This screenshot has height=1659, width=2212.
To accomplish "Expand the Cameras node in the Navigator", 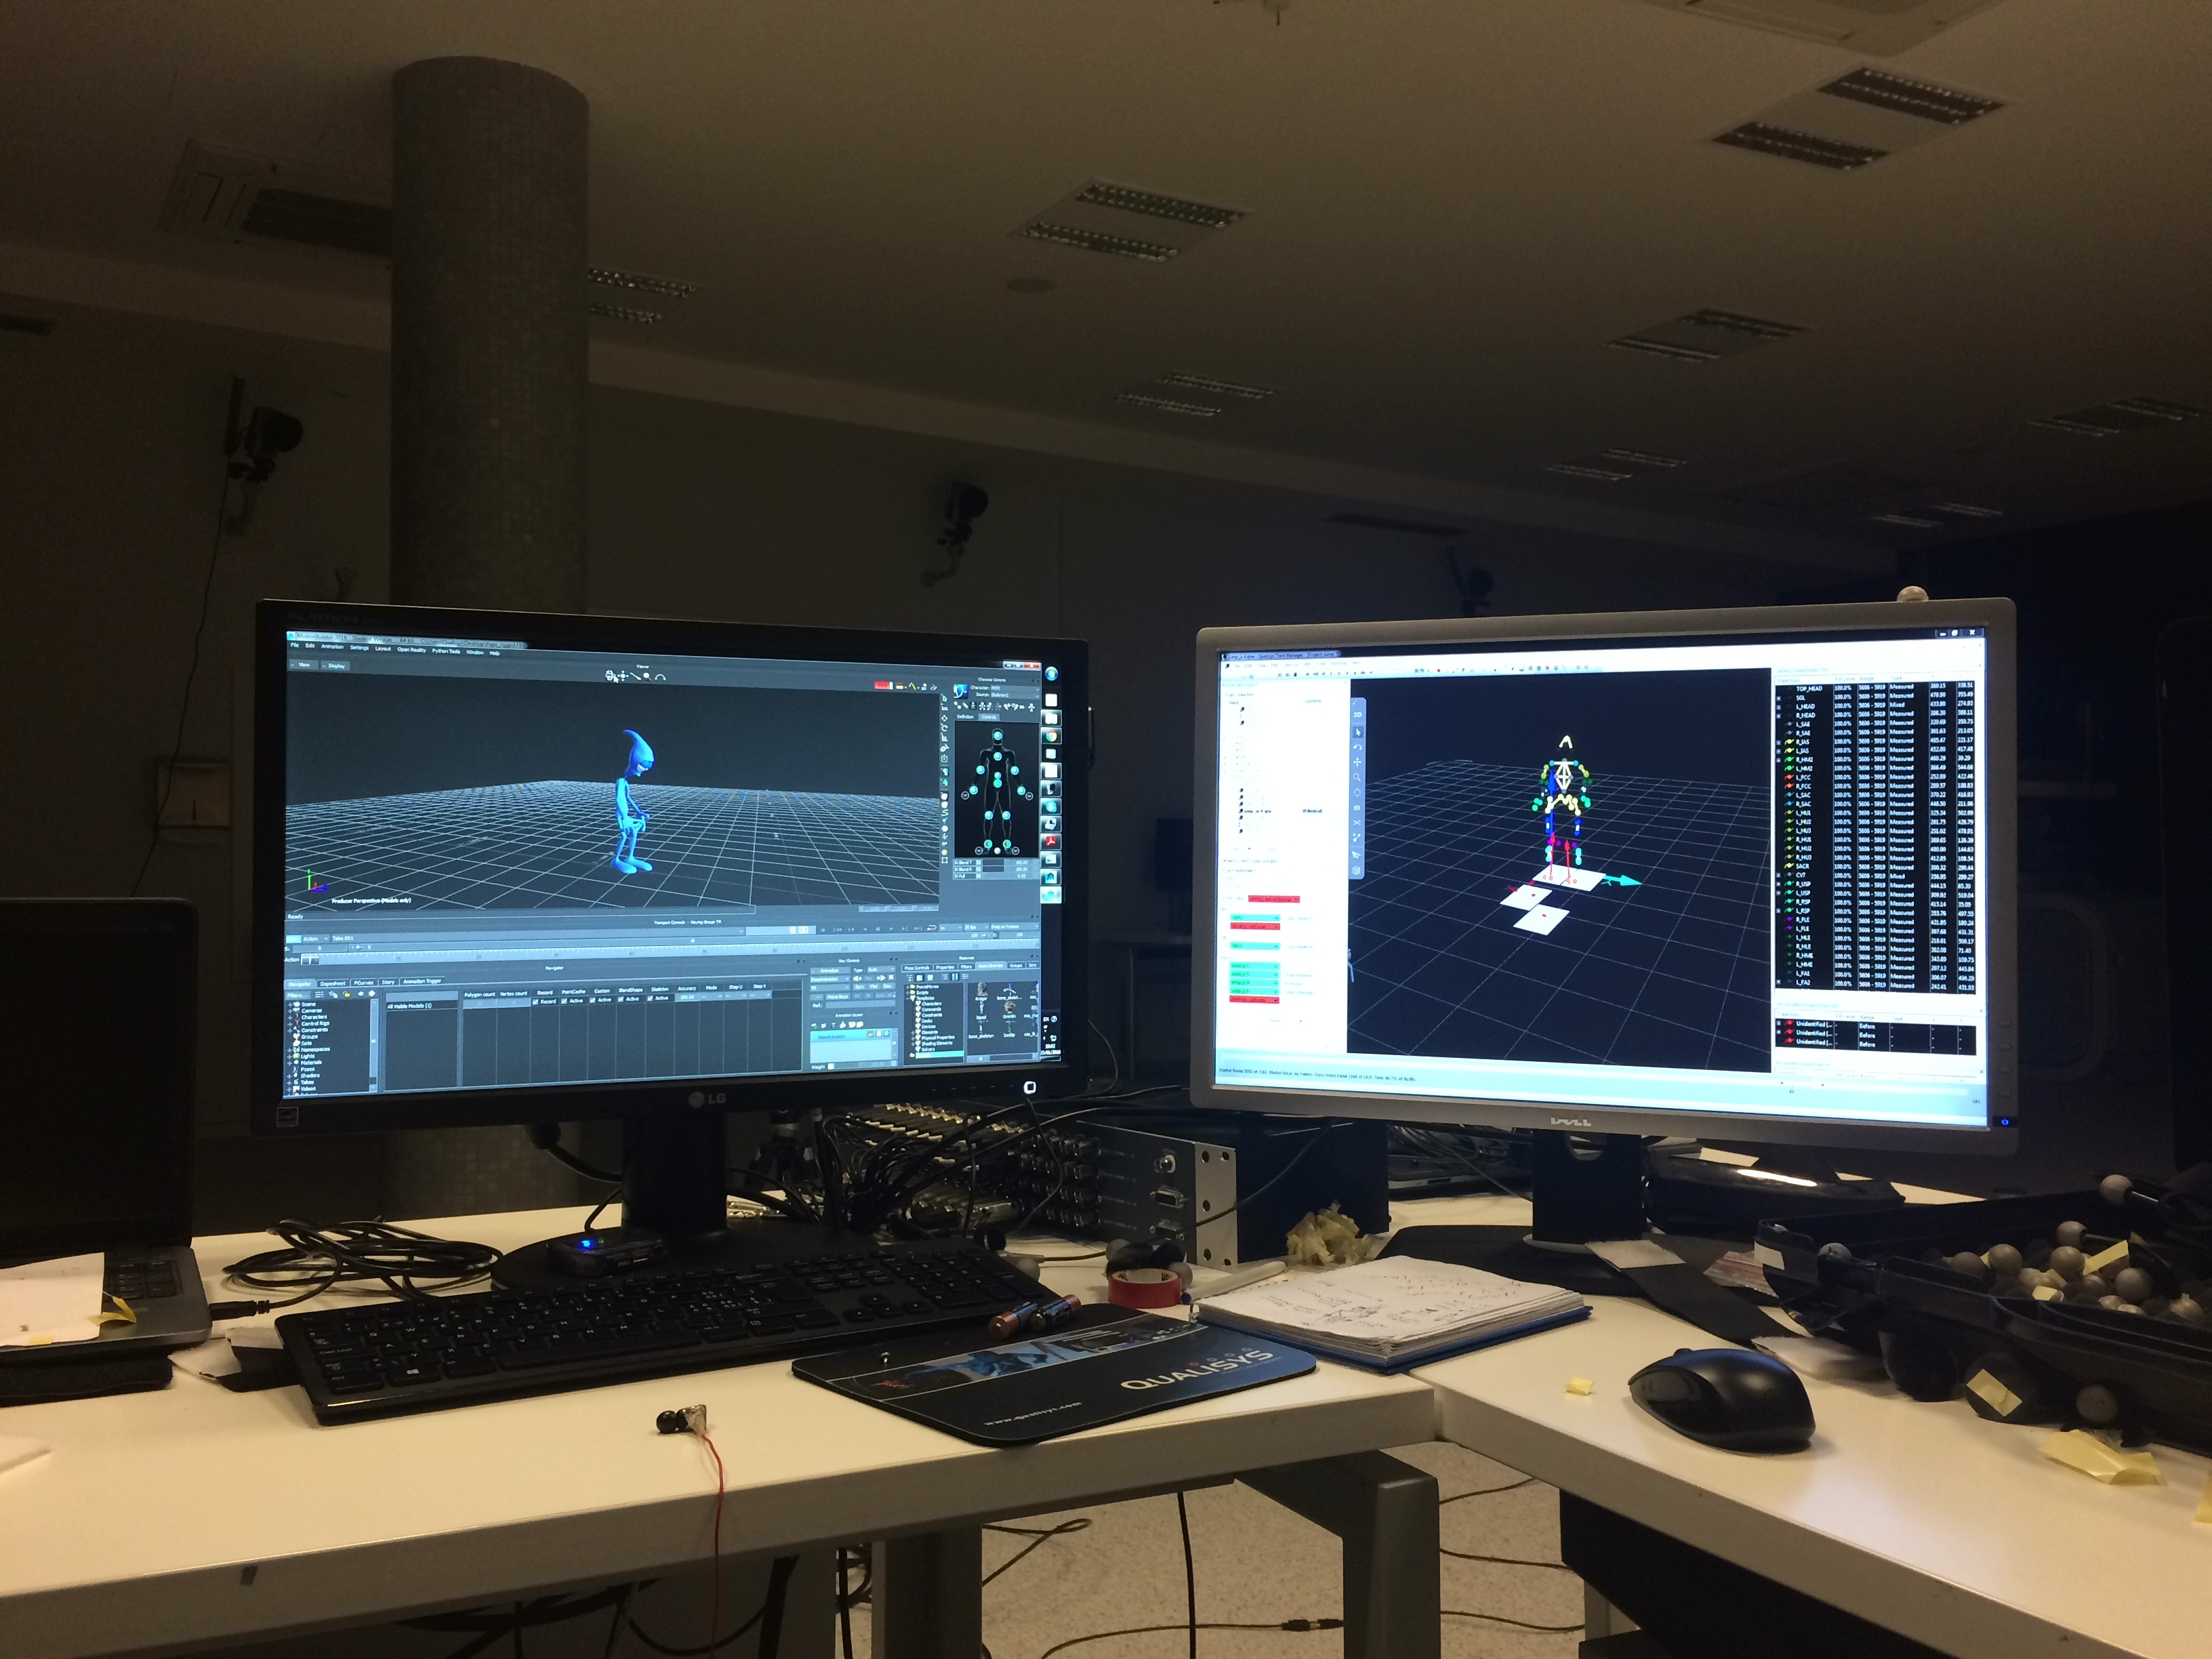I will pos(290,1011).
